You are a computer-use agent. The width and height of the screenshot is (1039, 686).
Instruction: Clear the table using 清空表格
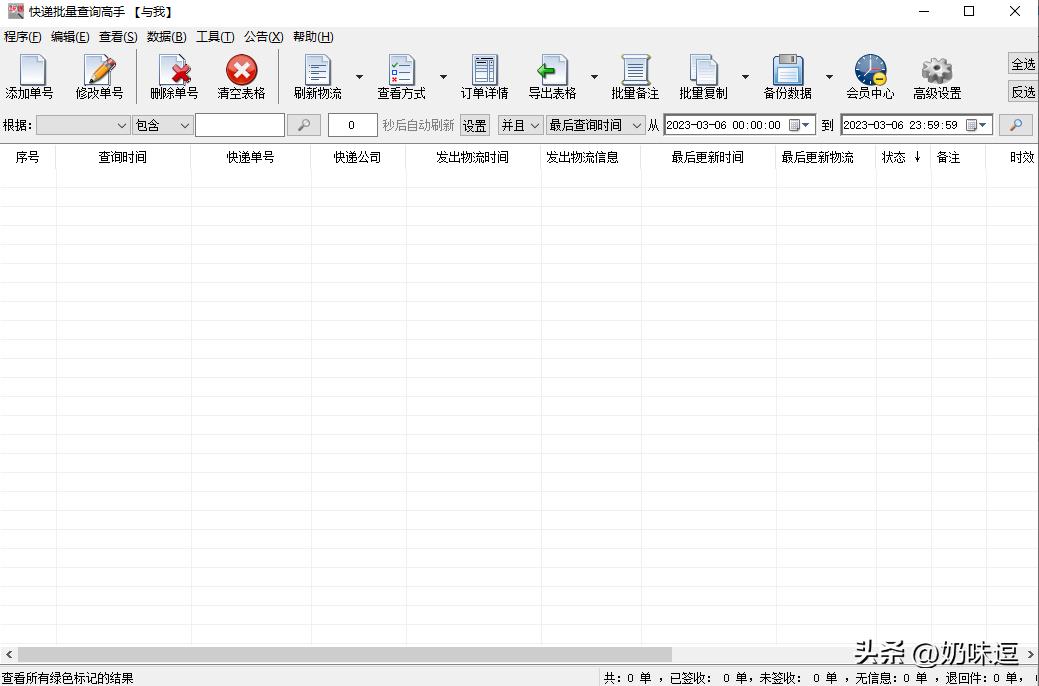point(240,76)
